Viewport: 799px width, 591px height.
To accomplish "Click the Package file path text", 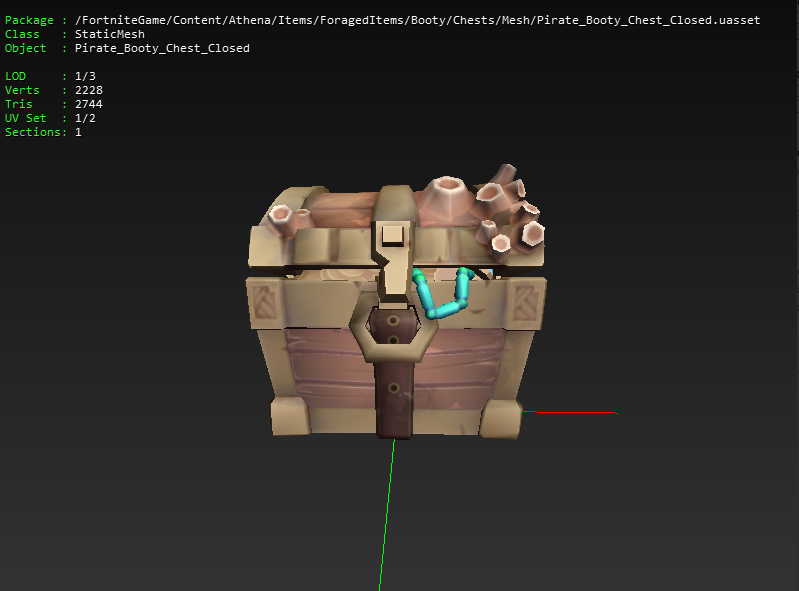I will tap(417, 20).
